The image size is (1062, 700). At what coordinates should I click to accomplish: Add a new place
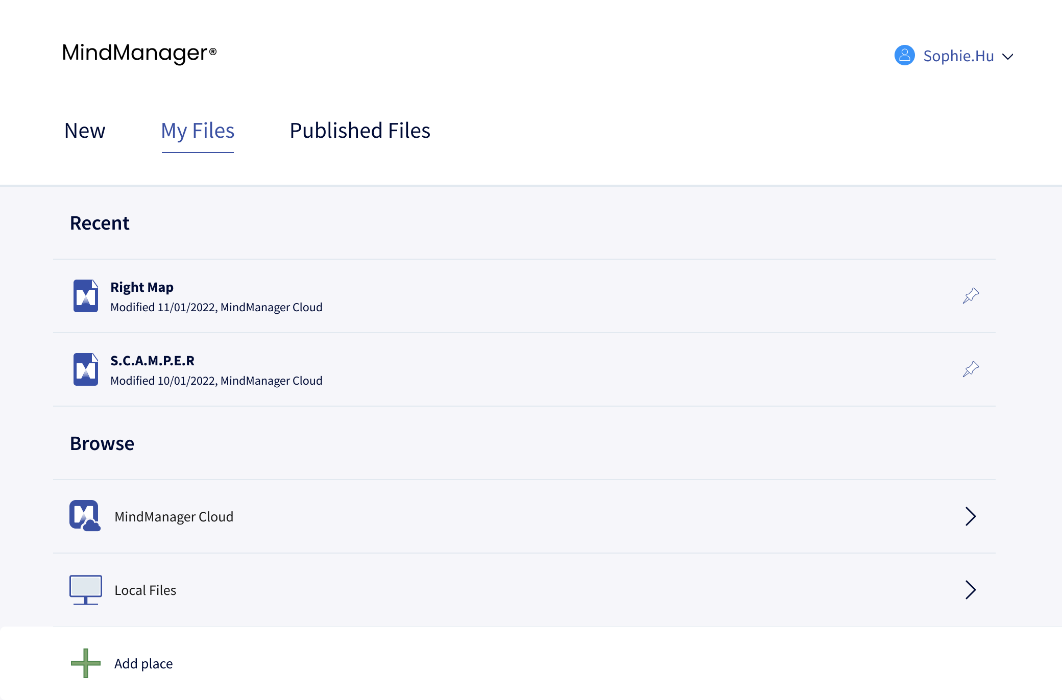coord(143,663)
